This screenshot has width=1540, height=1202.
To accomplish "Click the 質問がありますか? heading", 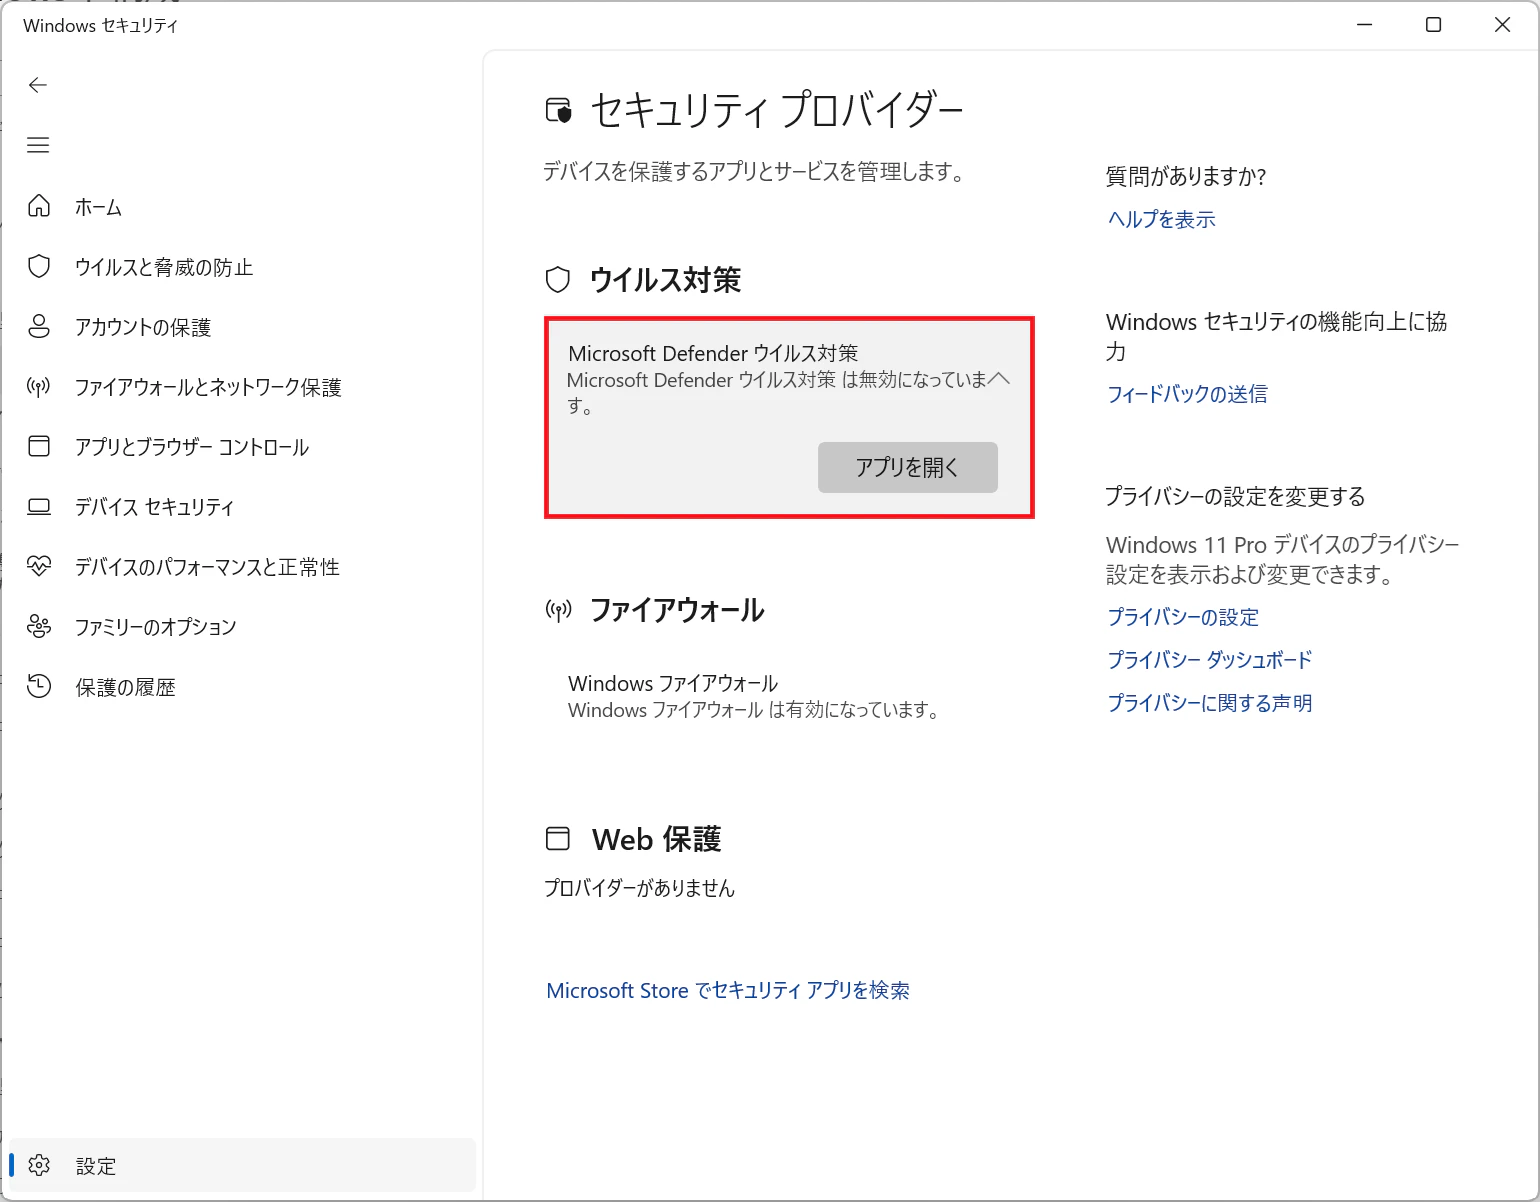I will (1186, 176).
